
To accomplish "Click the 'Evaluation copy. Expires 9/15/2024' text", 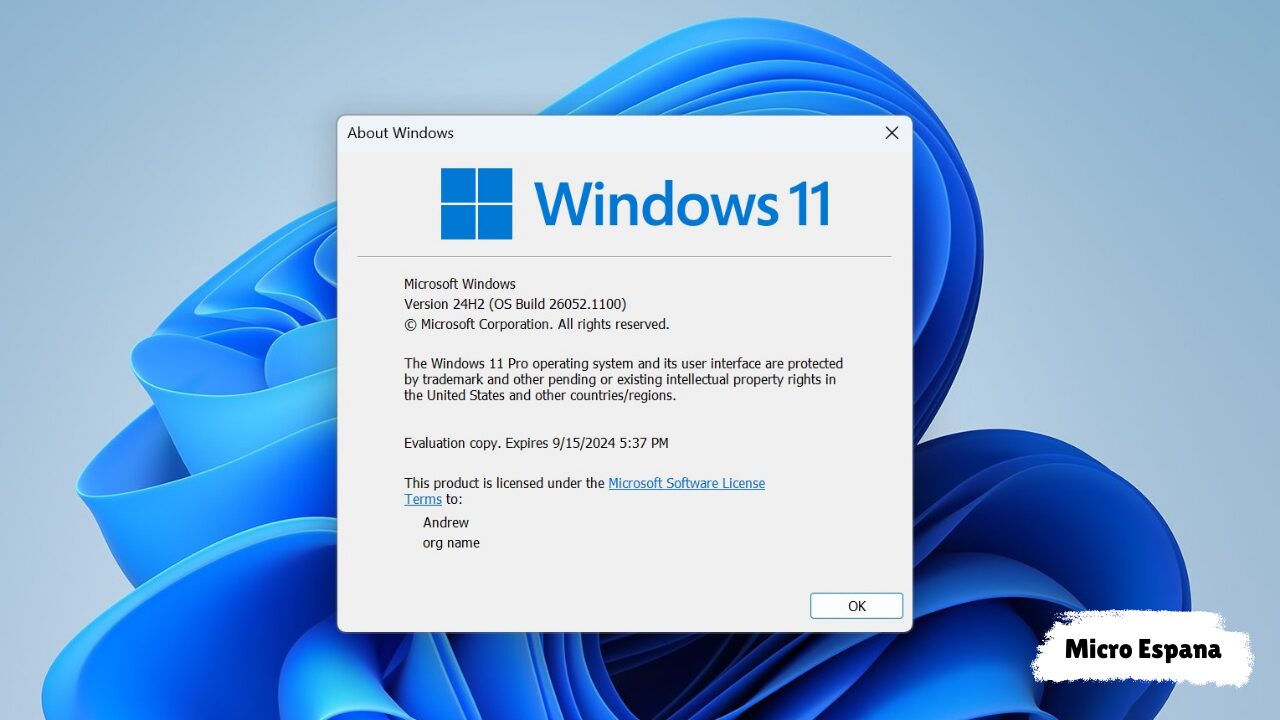I will point(536,443).
